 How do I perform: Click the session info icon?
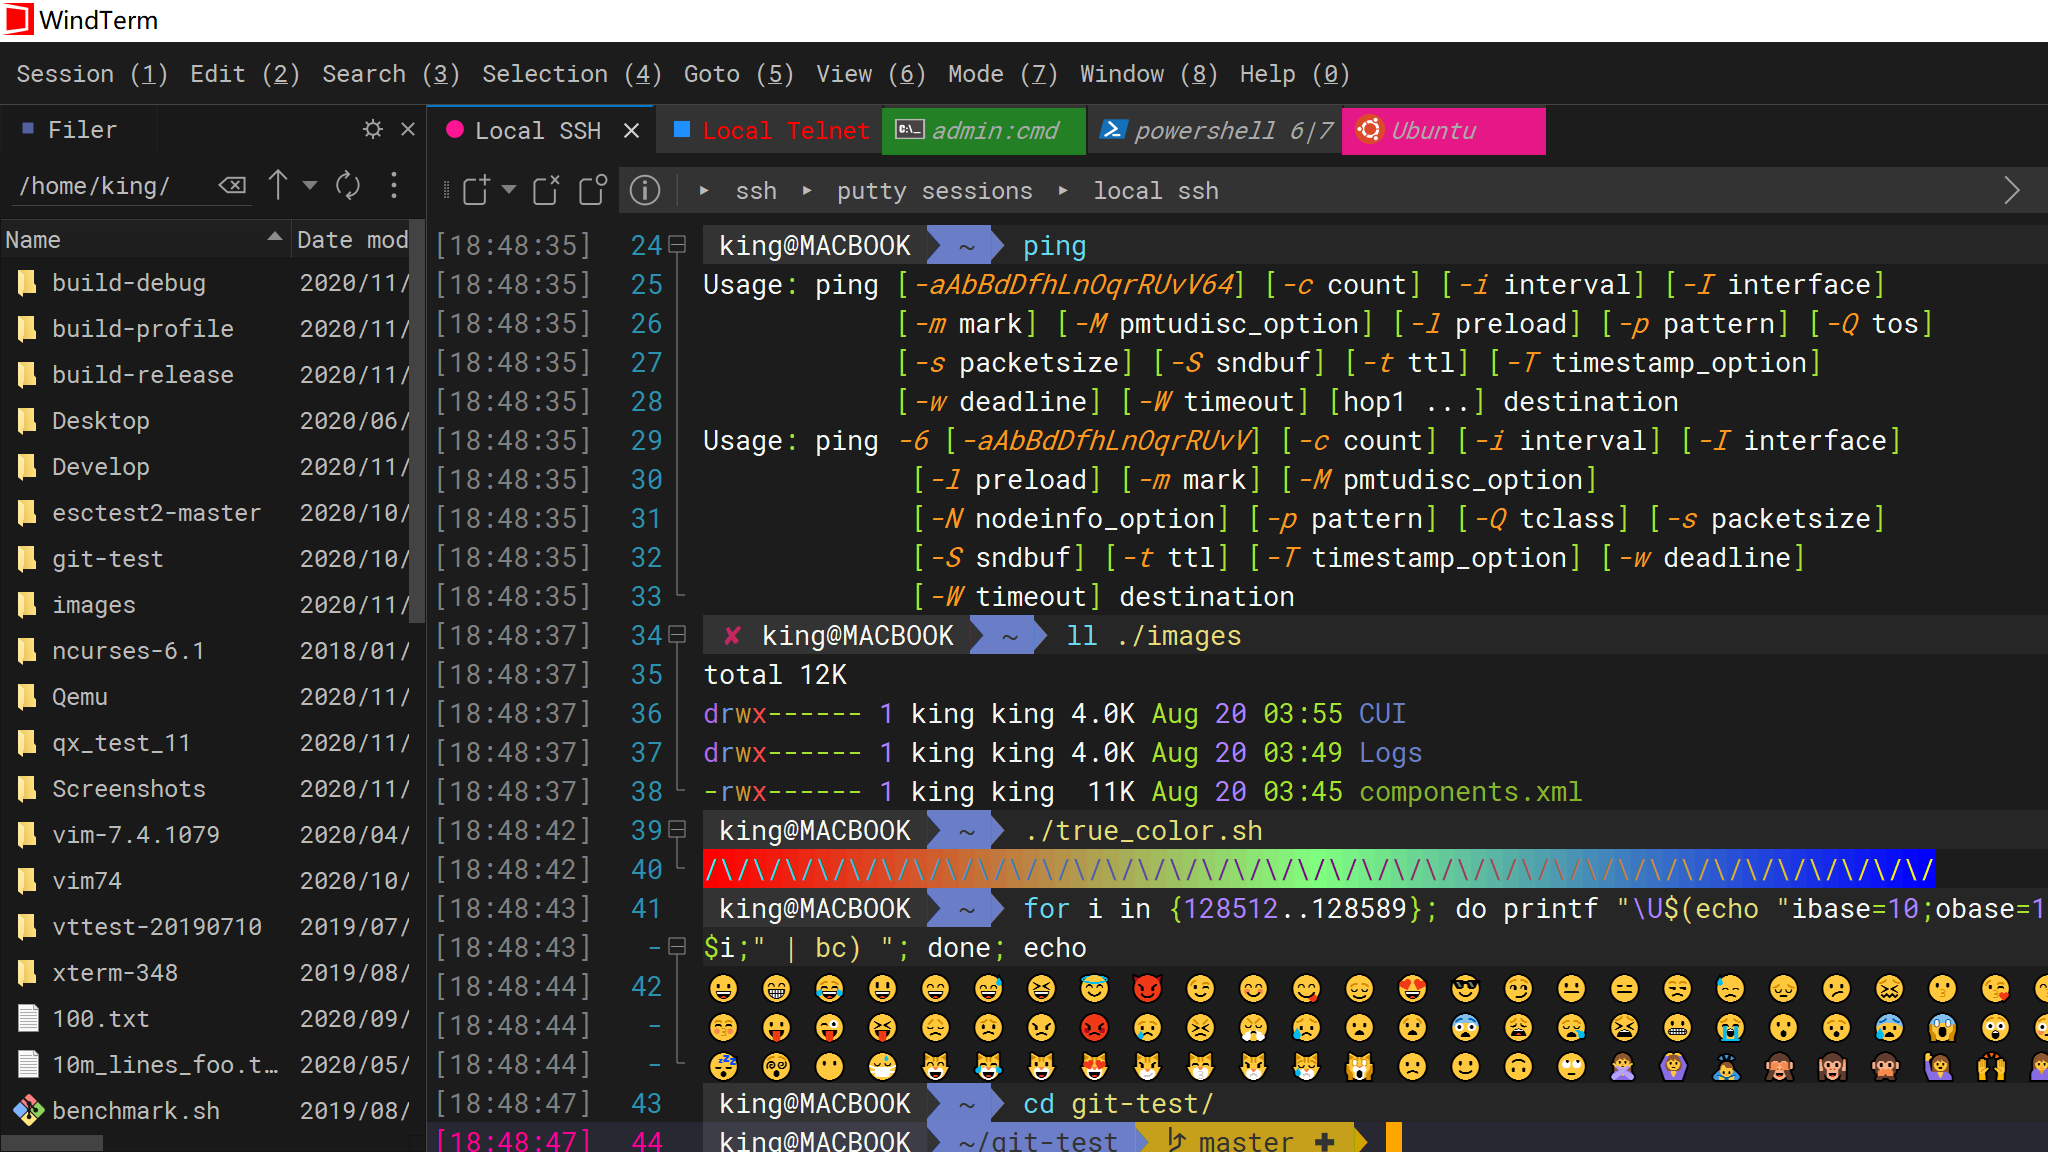coord(645,190)
